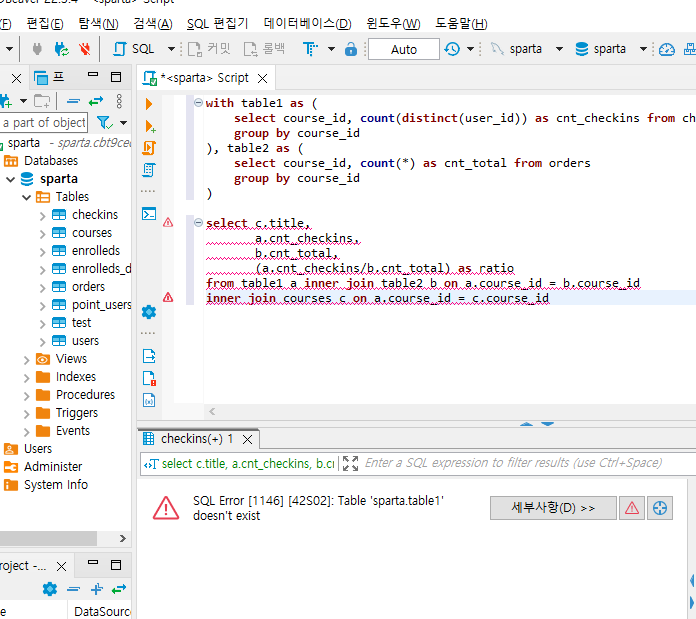
Task: Click the maximize results panel icon
Action: pos(350,463)
